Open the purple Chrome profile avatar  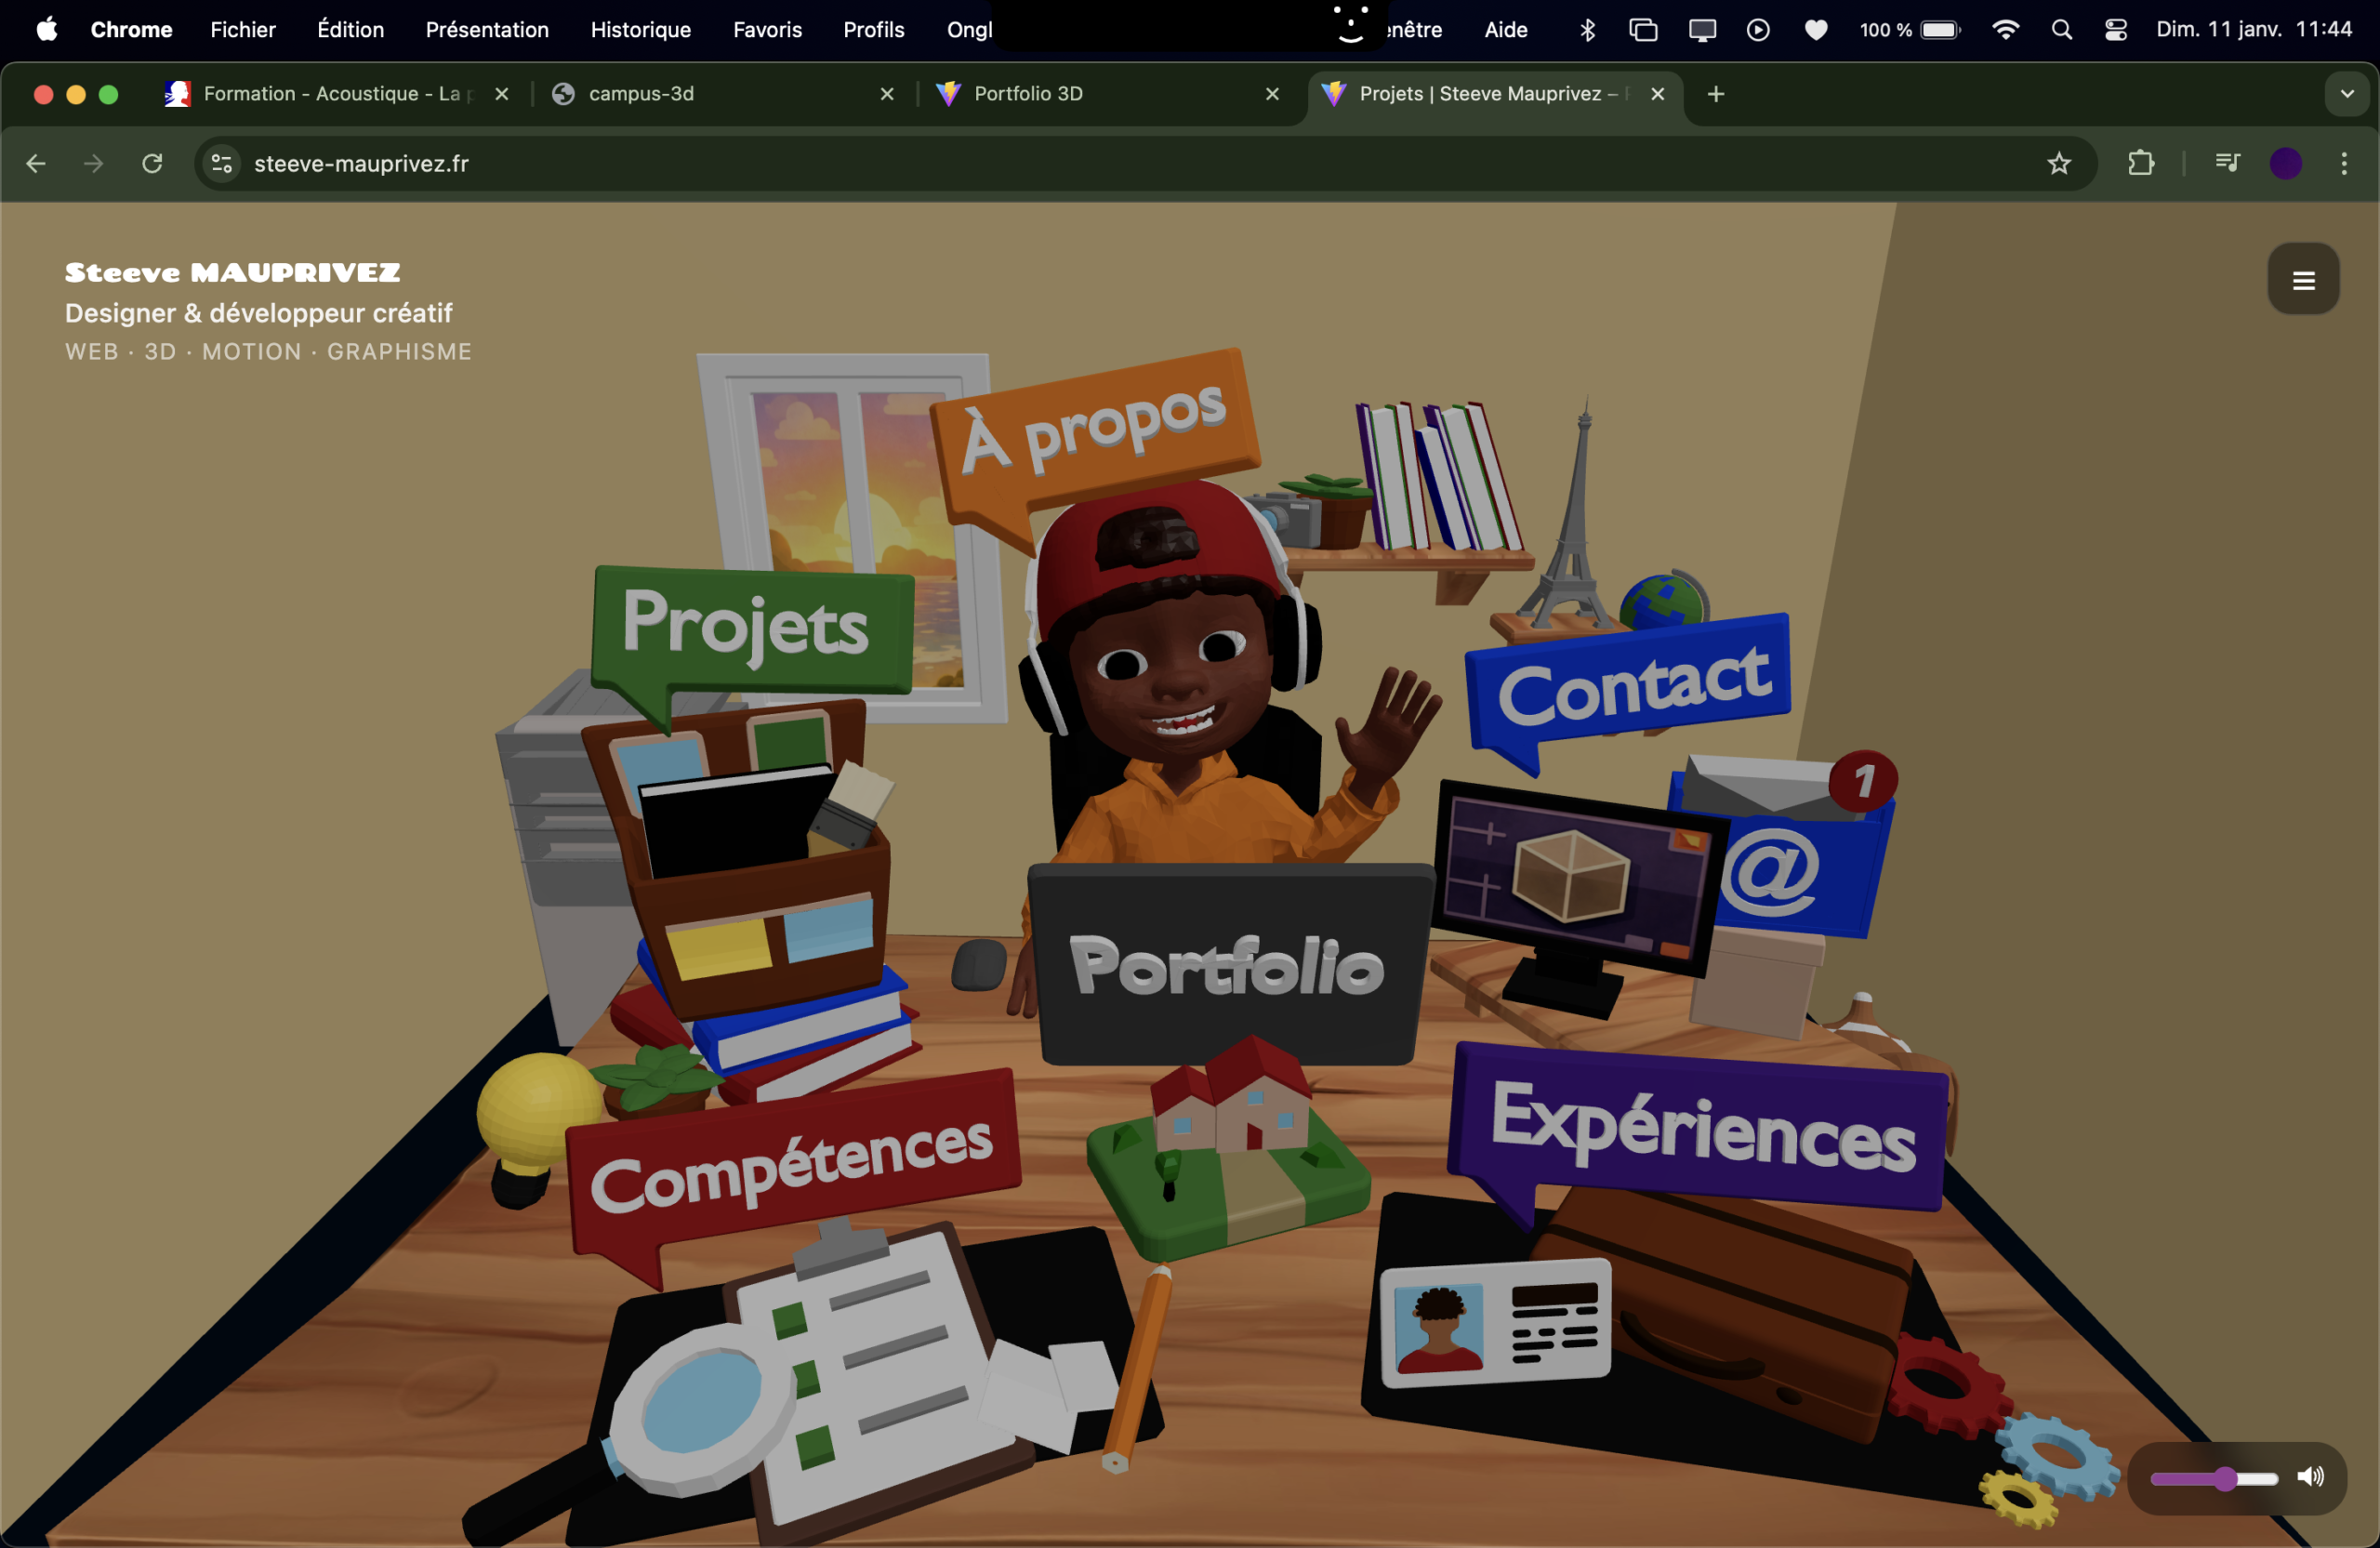pyautogui.click(x=2285, y=163)
